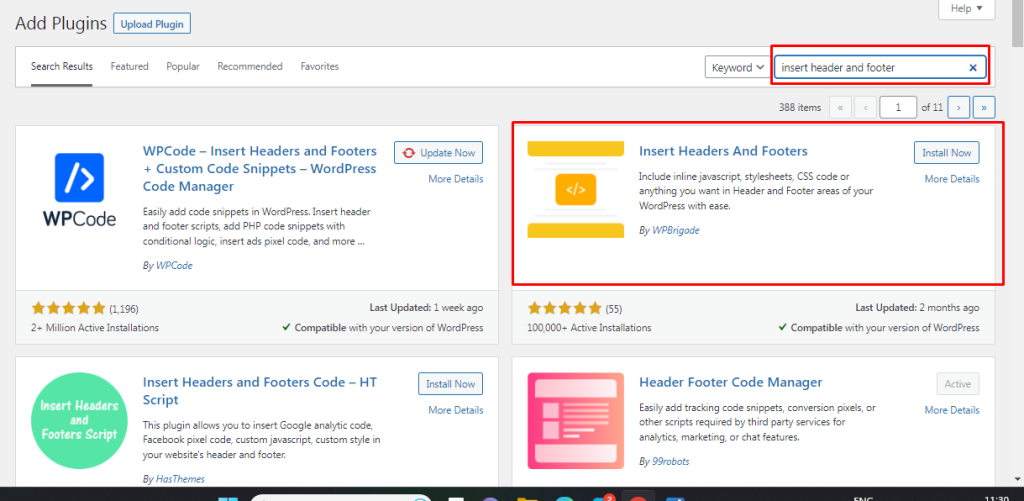Click the WPCode logo thumbnail
This screenshot has height=501, width=1024.
coord(80,189)
